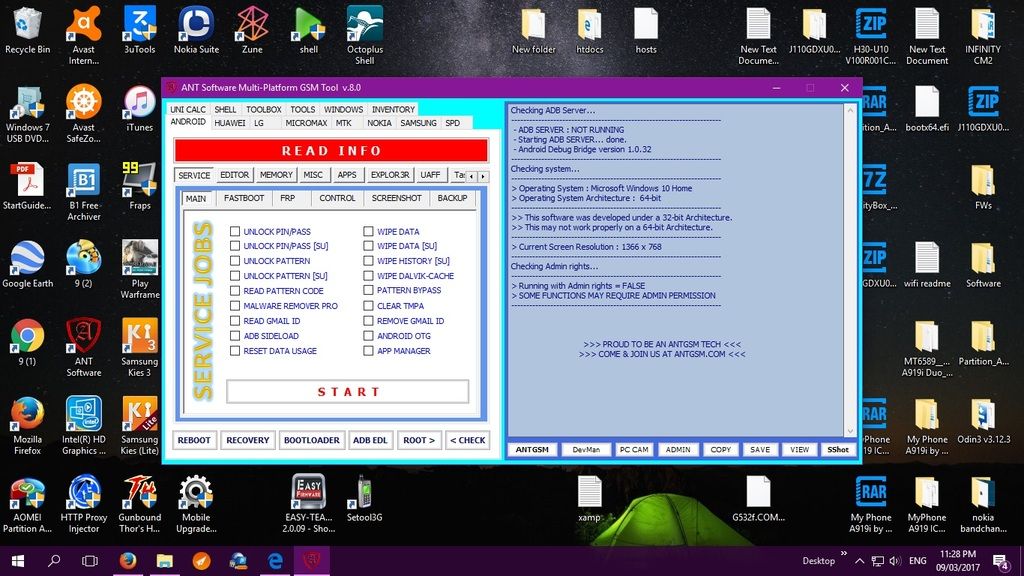The width and height of the screenshot is (1024, 576).
Task: Click the COPY log button
Action: 720,449
